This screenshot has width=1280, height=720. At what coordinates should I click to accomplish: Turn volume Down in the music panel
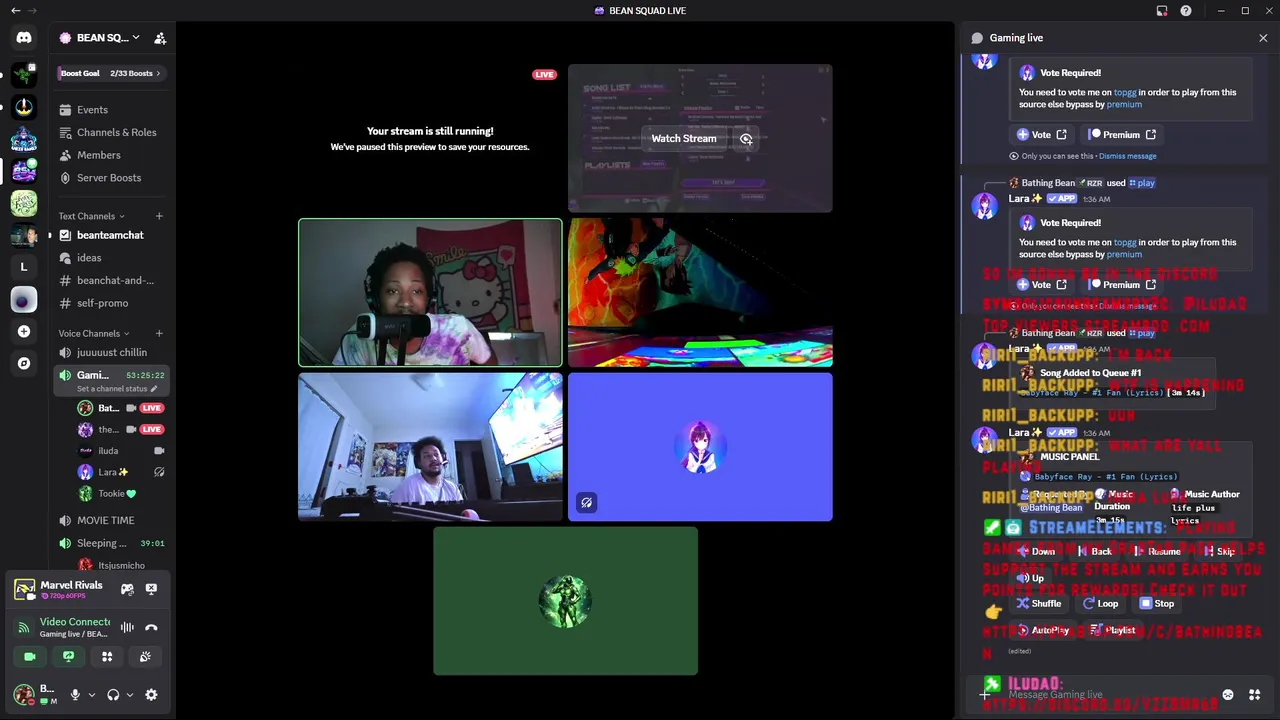click(1035, 552)
